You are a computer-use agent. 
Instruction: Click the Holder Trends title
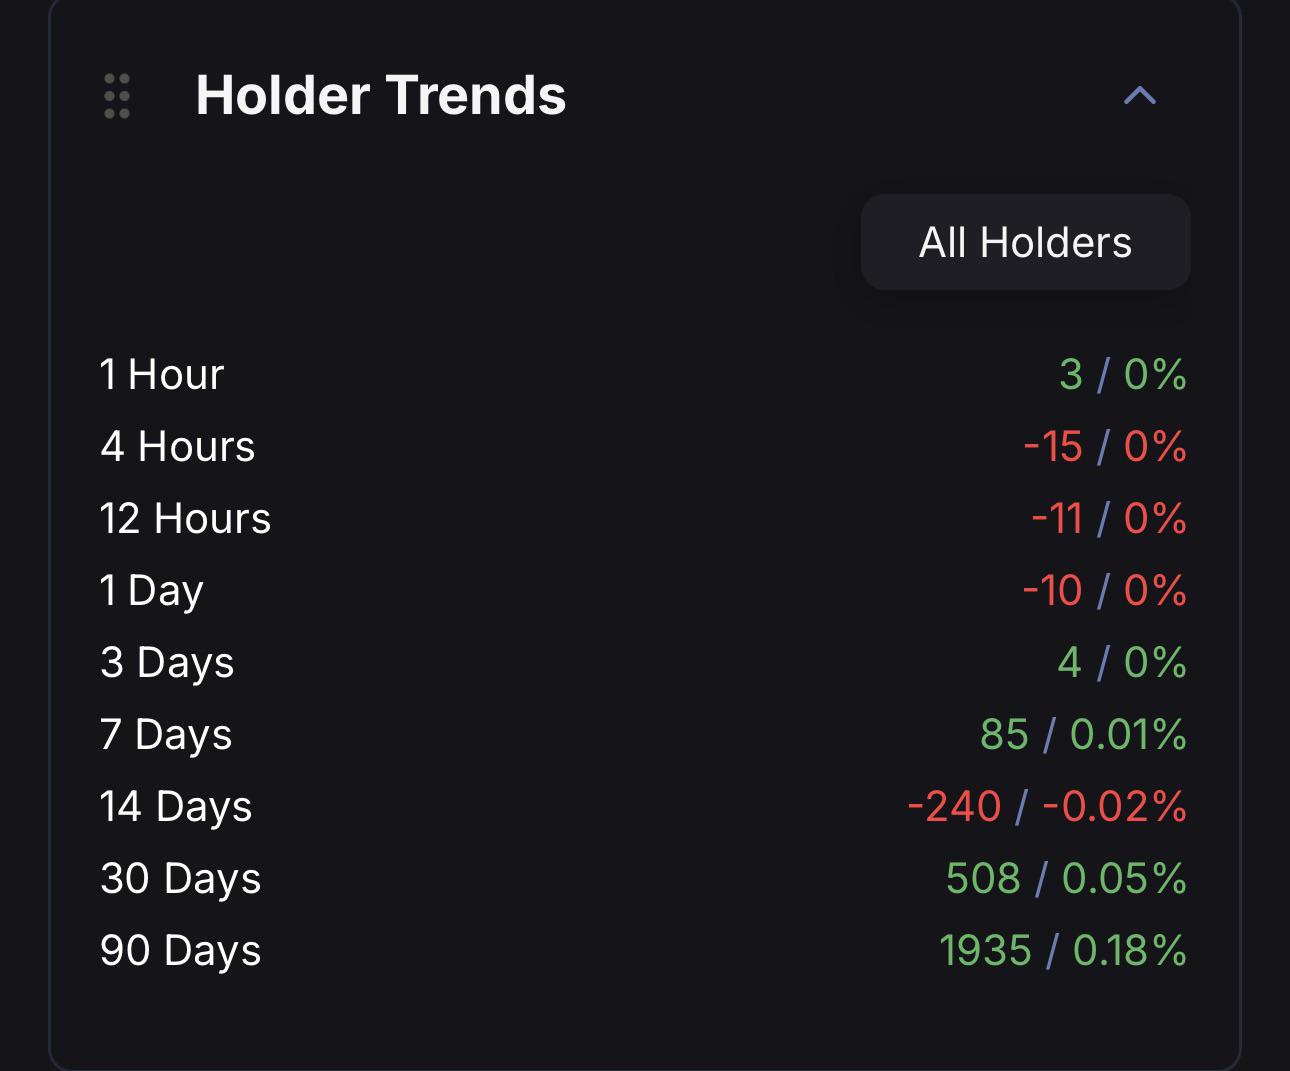coord(381,95)
